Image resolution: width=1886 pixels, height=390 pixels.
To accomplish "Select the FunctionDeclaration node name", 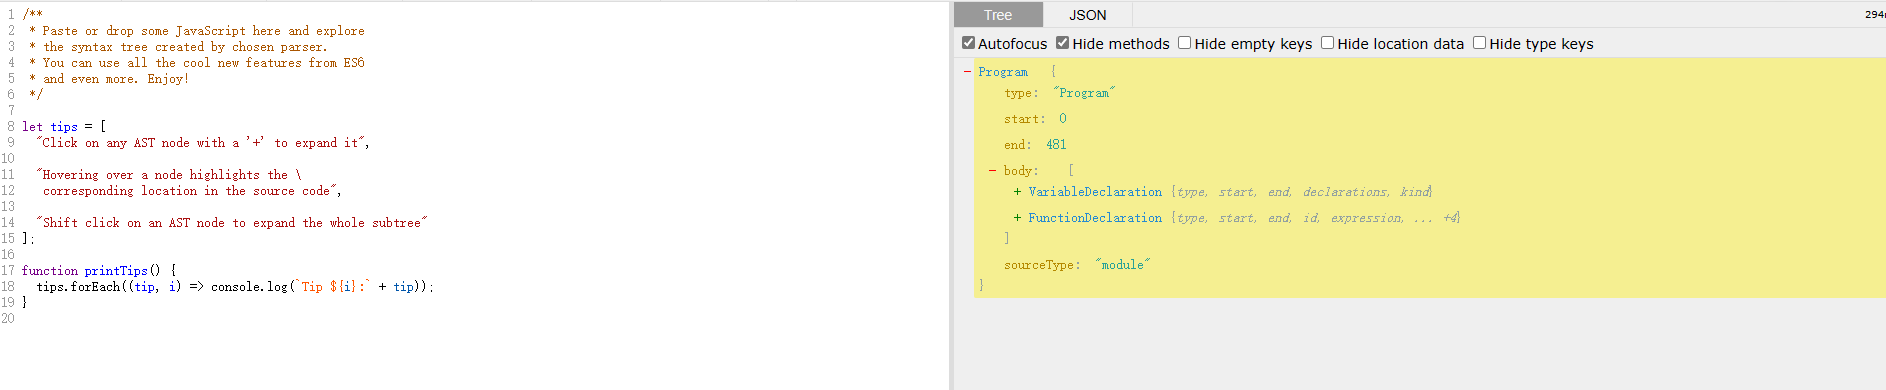I will pos(1095,218).
